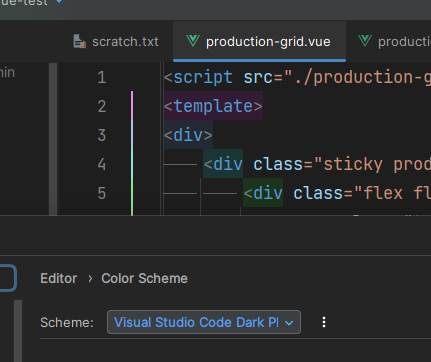Click the <template> tag in the editor
Image resolution: width=431 pixels, height=362 pixels.
pos(213,106)
